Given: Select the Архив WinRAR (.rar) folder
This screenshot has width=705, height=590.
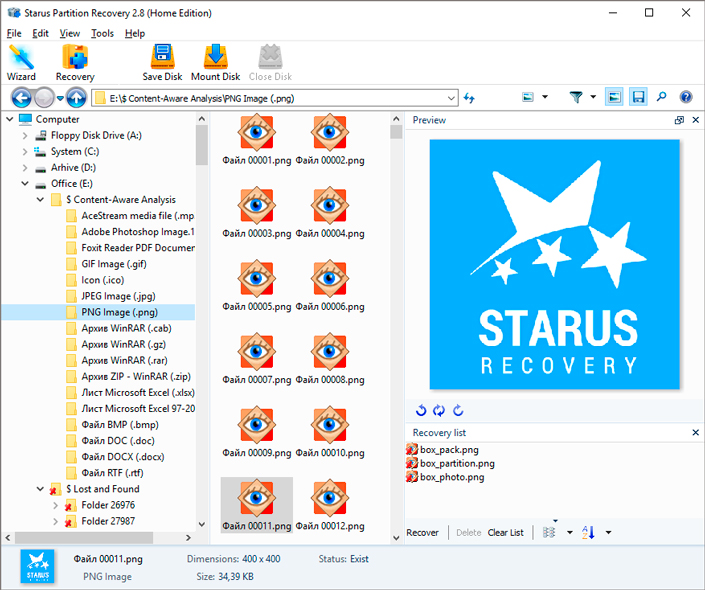Looking at the screenshot, I should pos(117,360).
